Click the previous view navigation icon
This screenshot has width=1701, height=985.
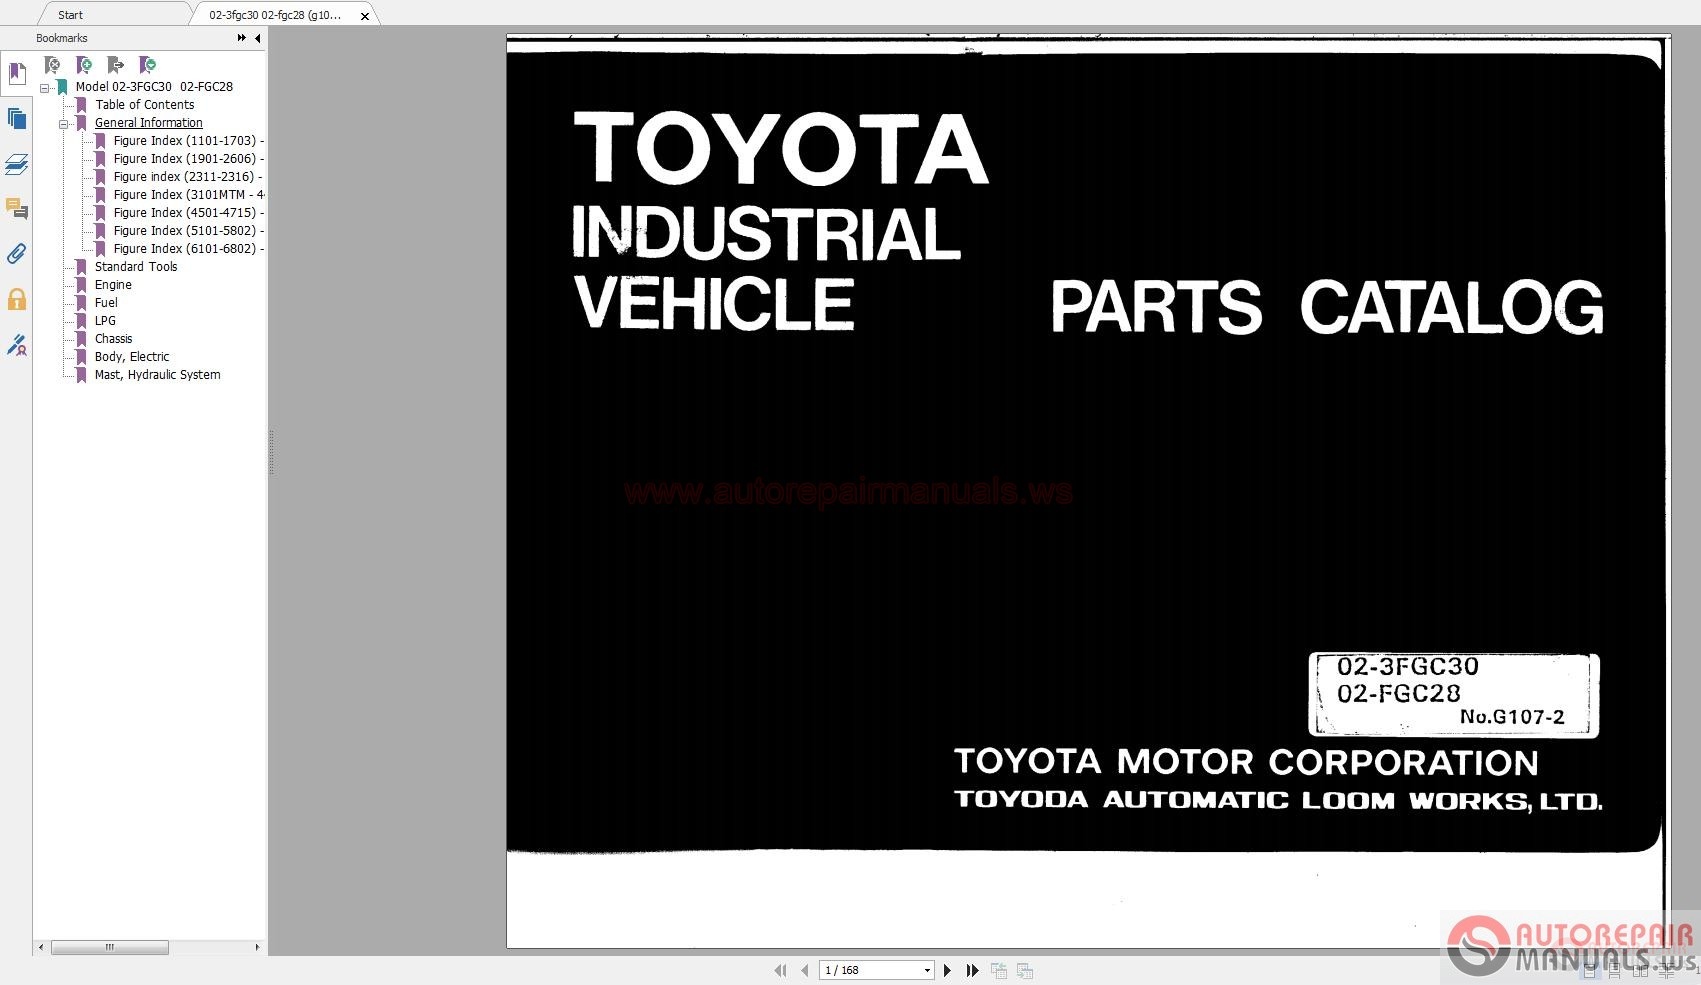pyautogui.click(x=998, y=970)
